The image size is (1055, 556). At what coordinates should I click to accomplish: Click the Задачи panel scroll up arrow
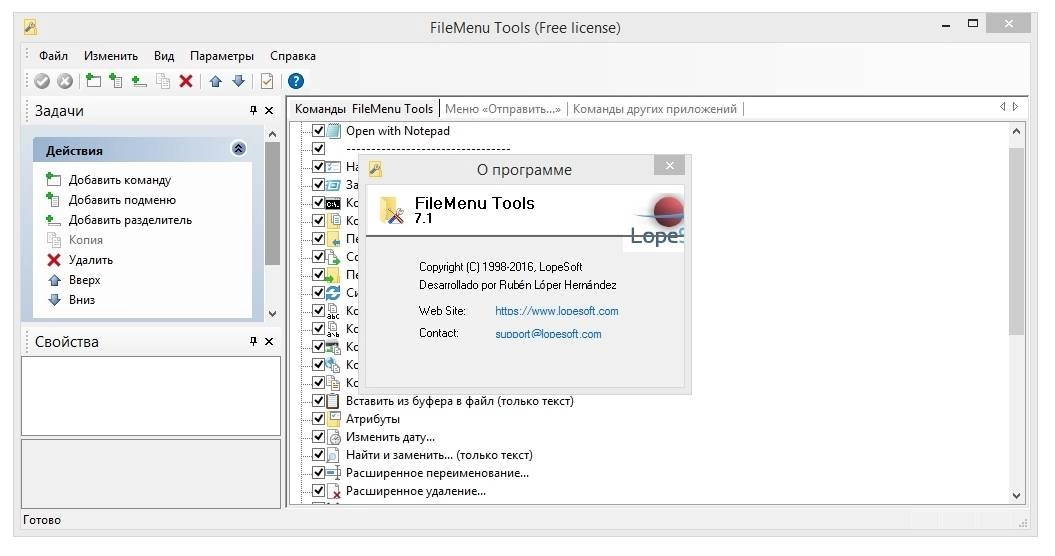pos(272,134)
